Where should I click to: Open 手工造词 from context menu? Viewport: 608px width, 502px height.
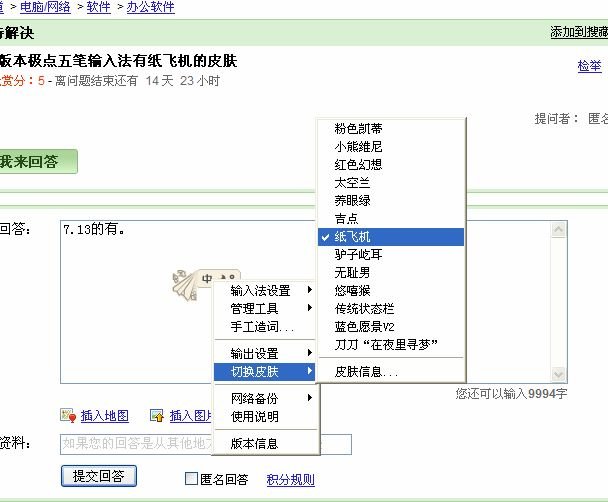click(264, 327)
